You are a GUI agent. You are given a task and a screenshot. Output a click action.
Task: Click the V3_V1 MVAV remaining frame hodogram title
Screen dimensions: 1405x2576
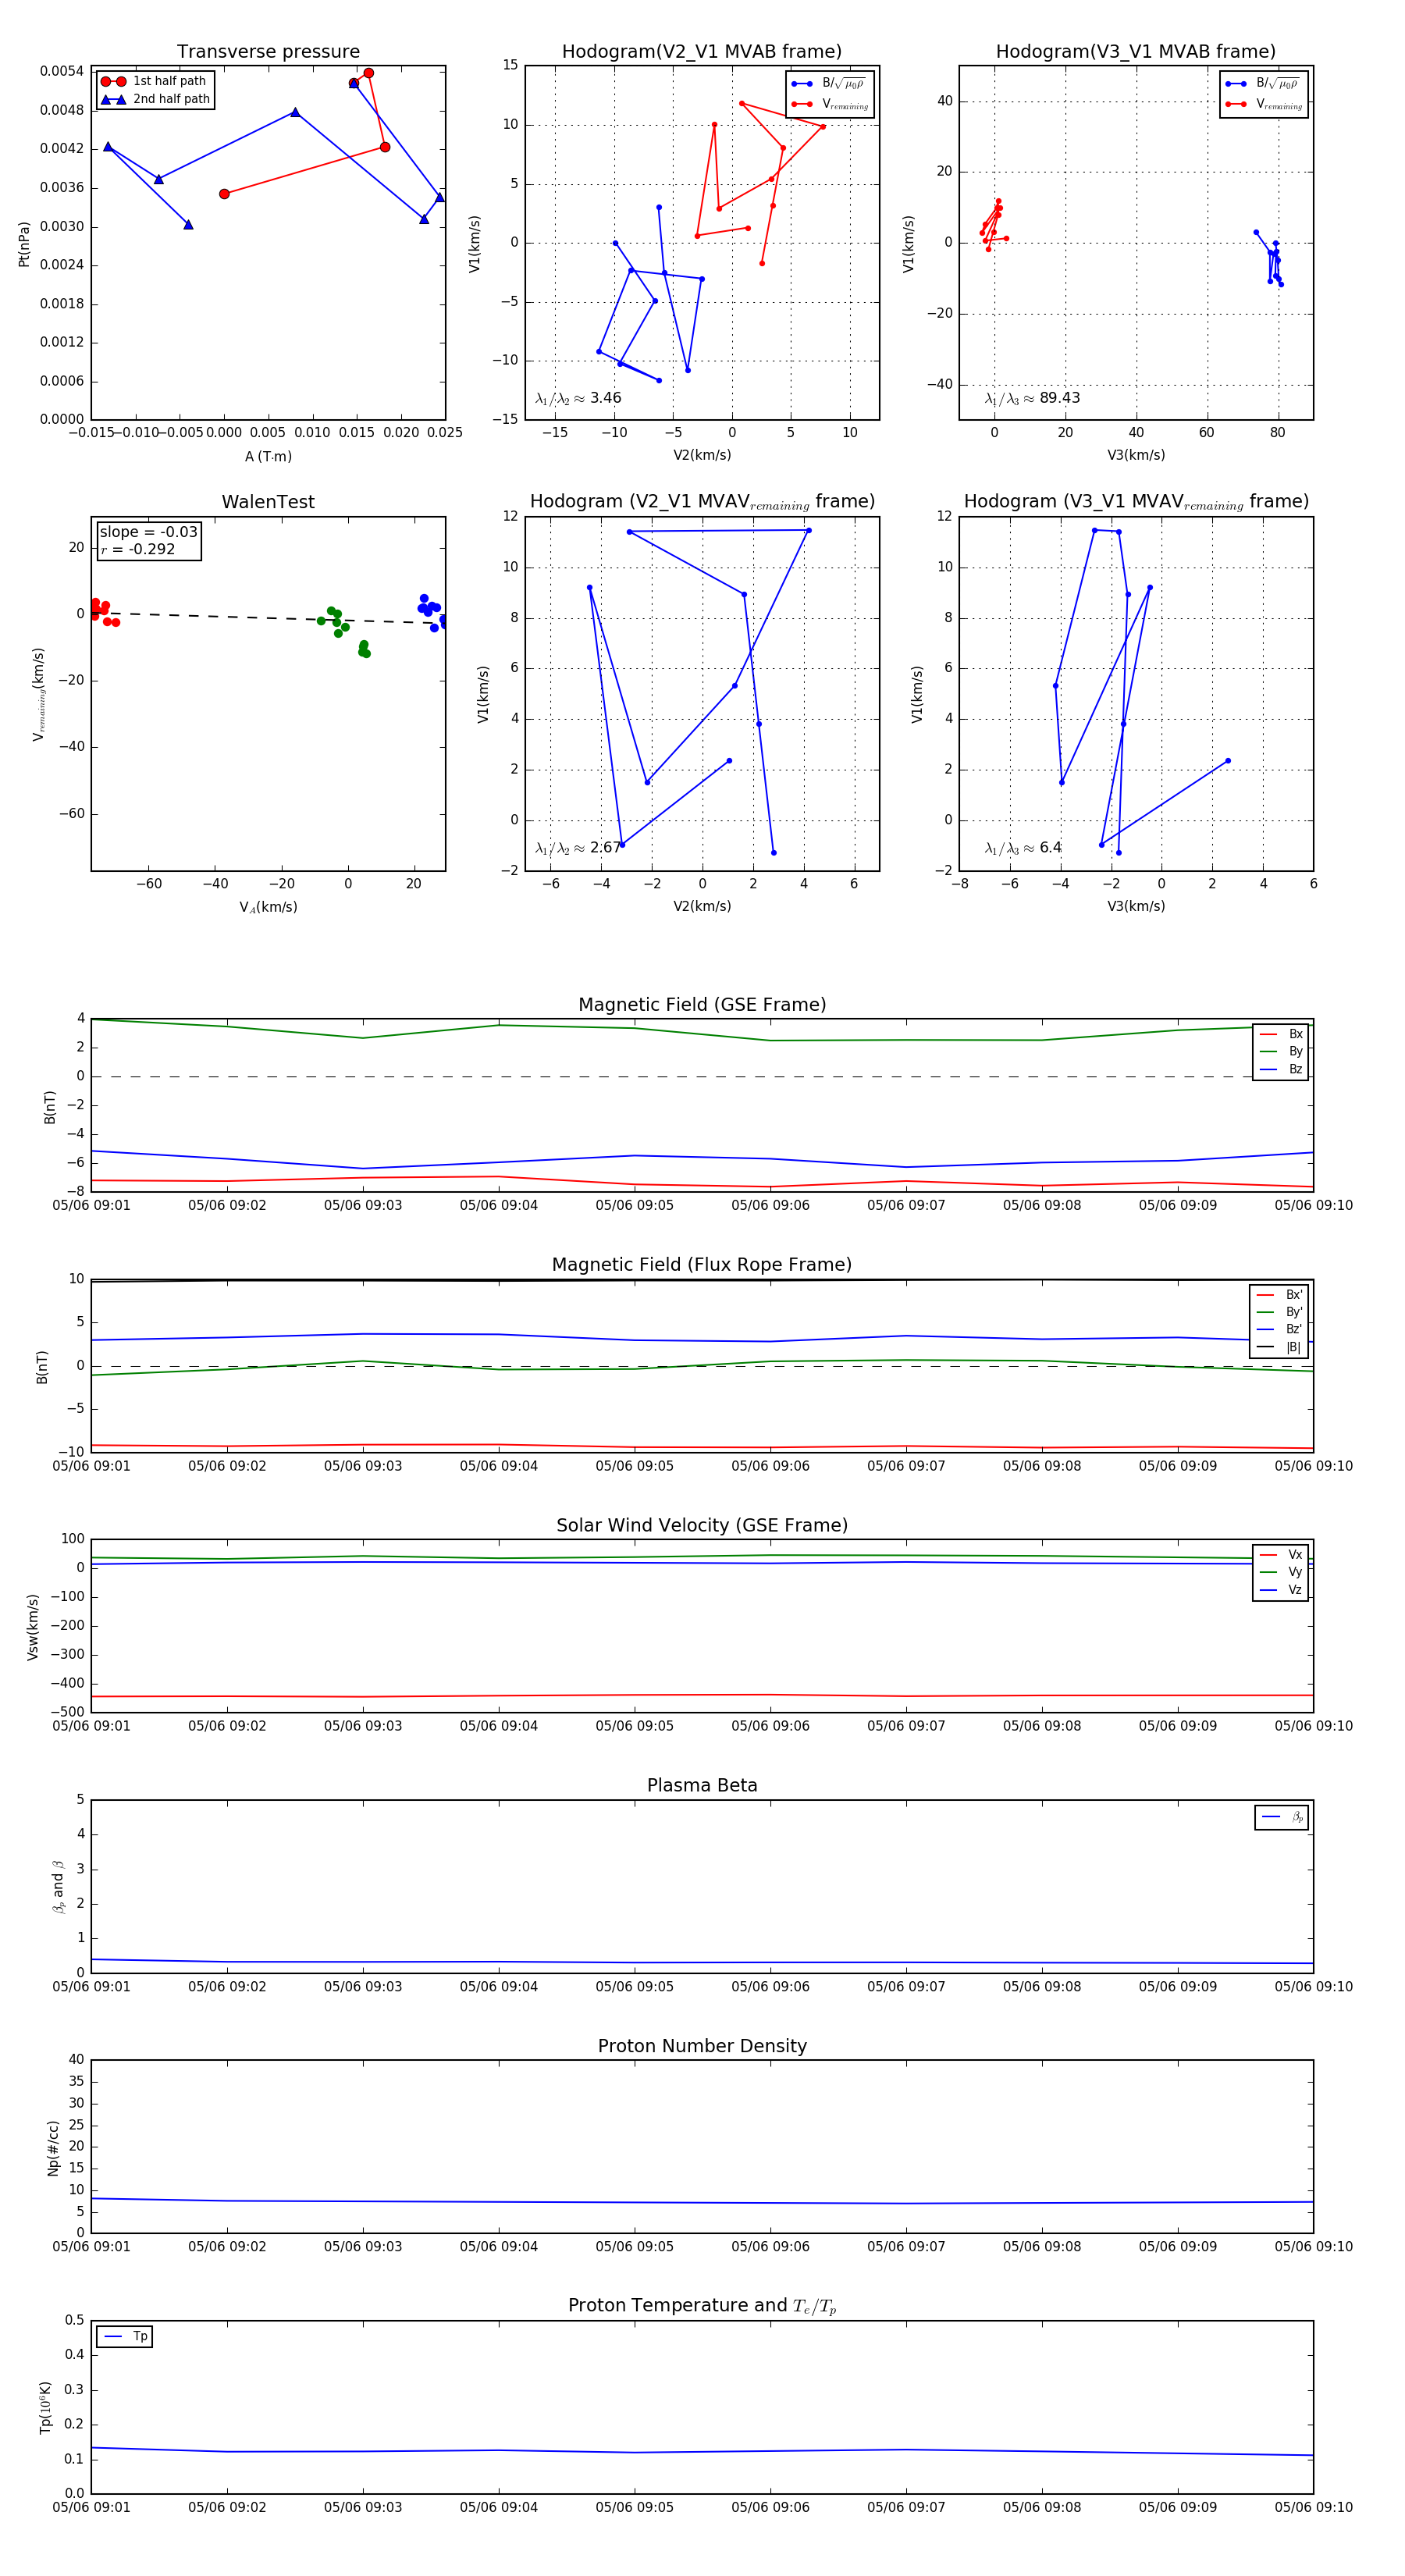tap(1136, 502)
